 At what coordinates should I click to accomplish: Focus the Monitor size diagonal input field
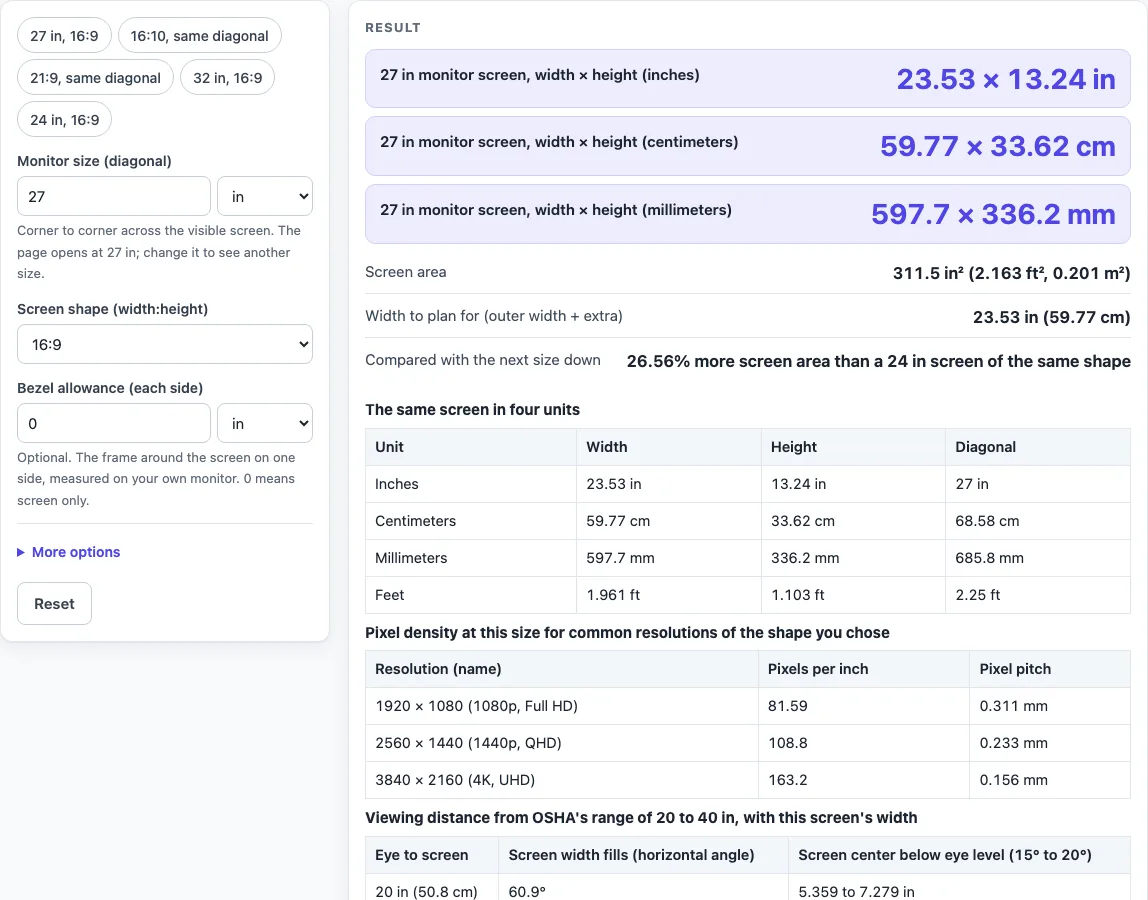point(114,196)
